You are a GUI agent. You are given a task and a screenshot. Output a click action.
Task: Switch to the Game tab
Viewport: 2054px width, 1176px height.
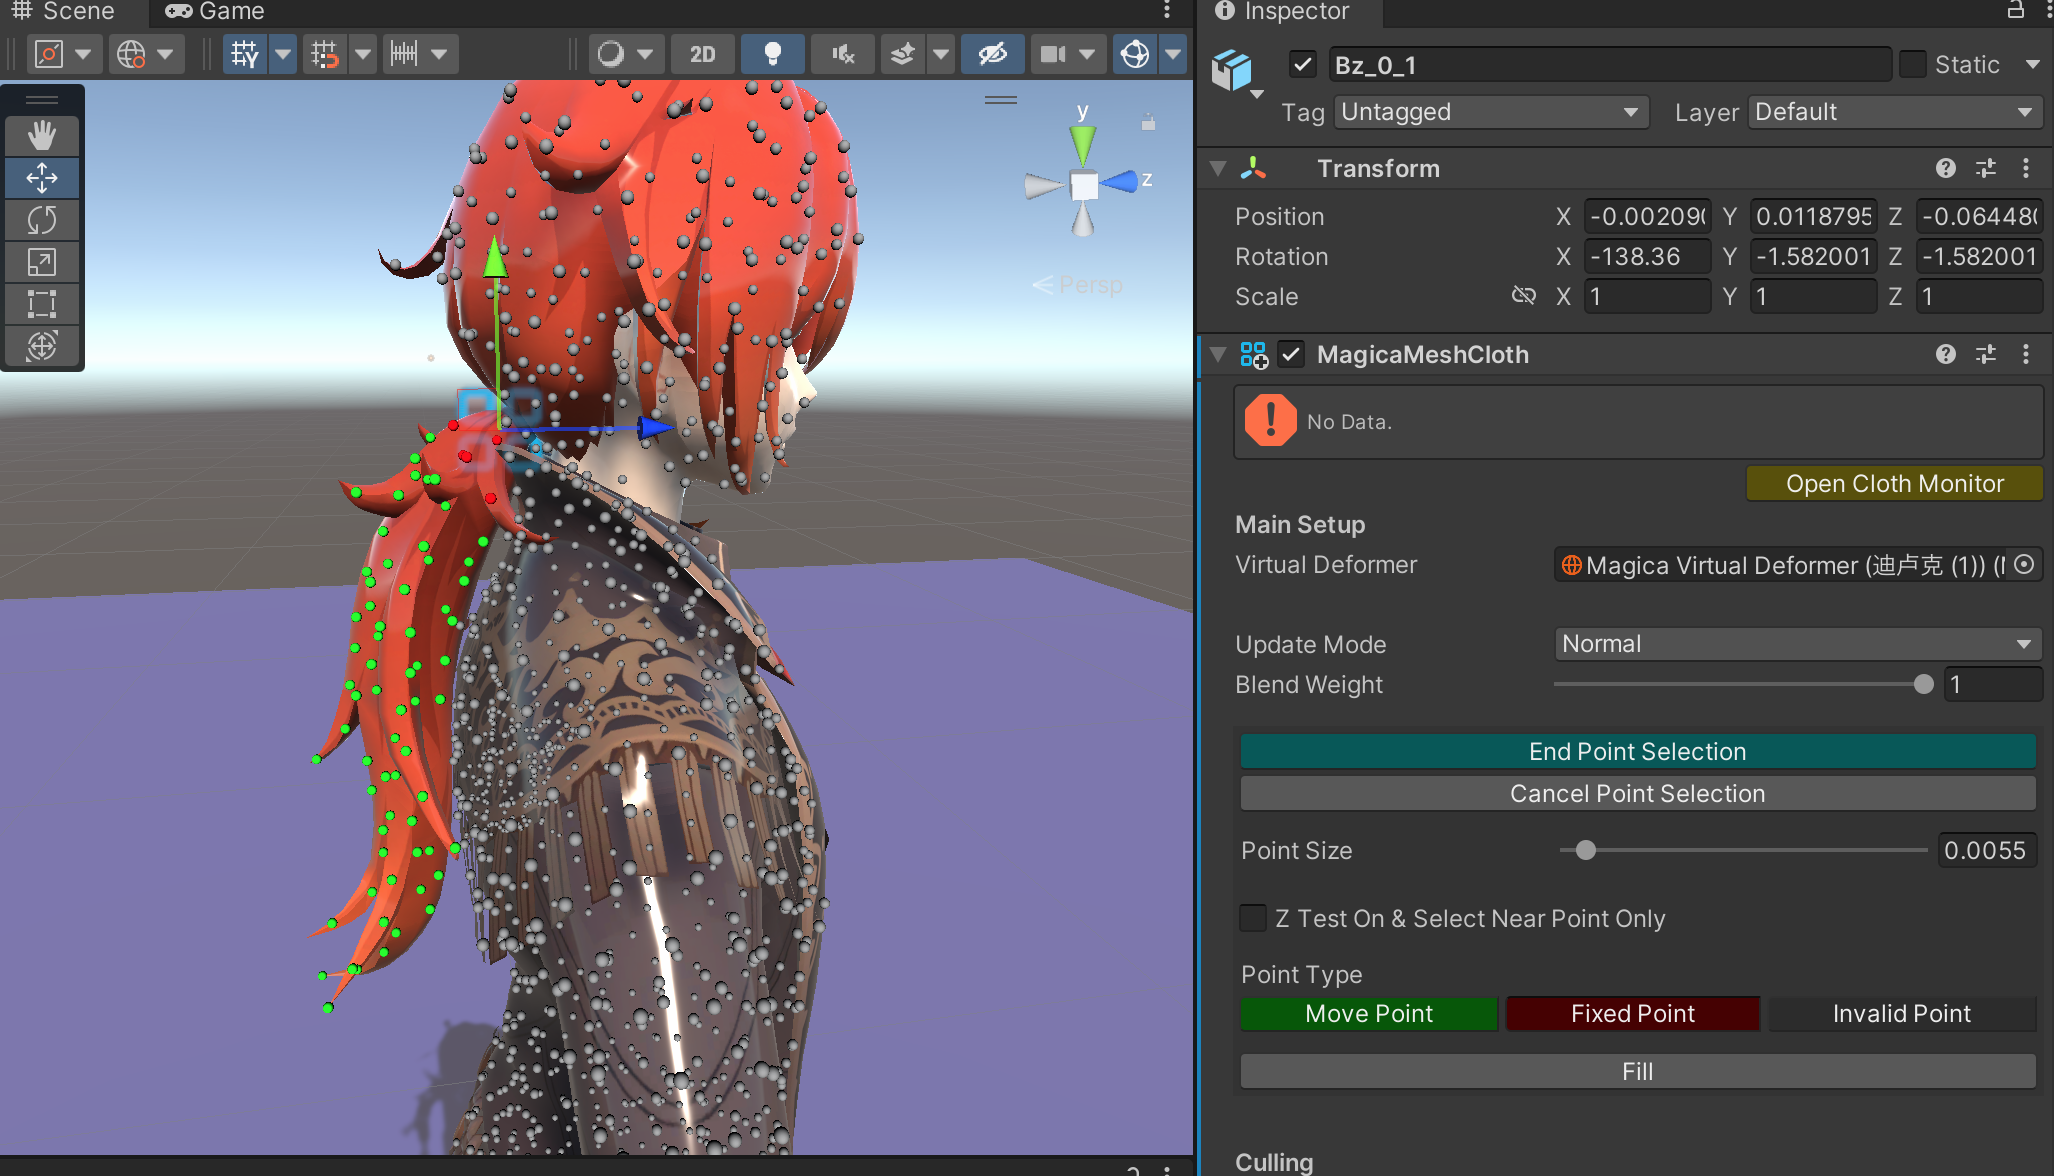click(215, 12)
